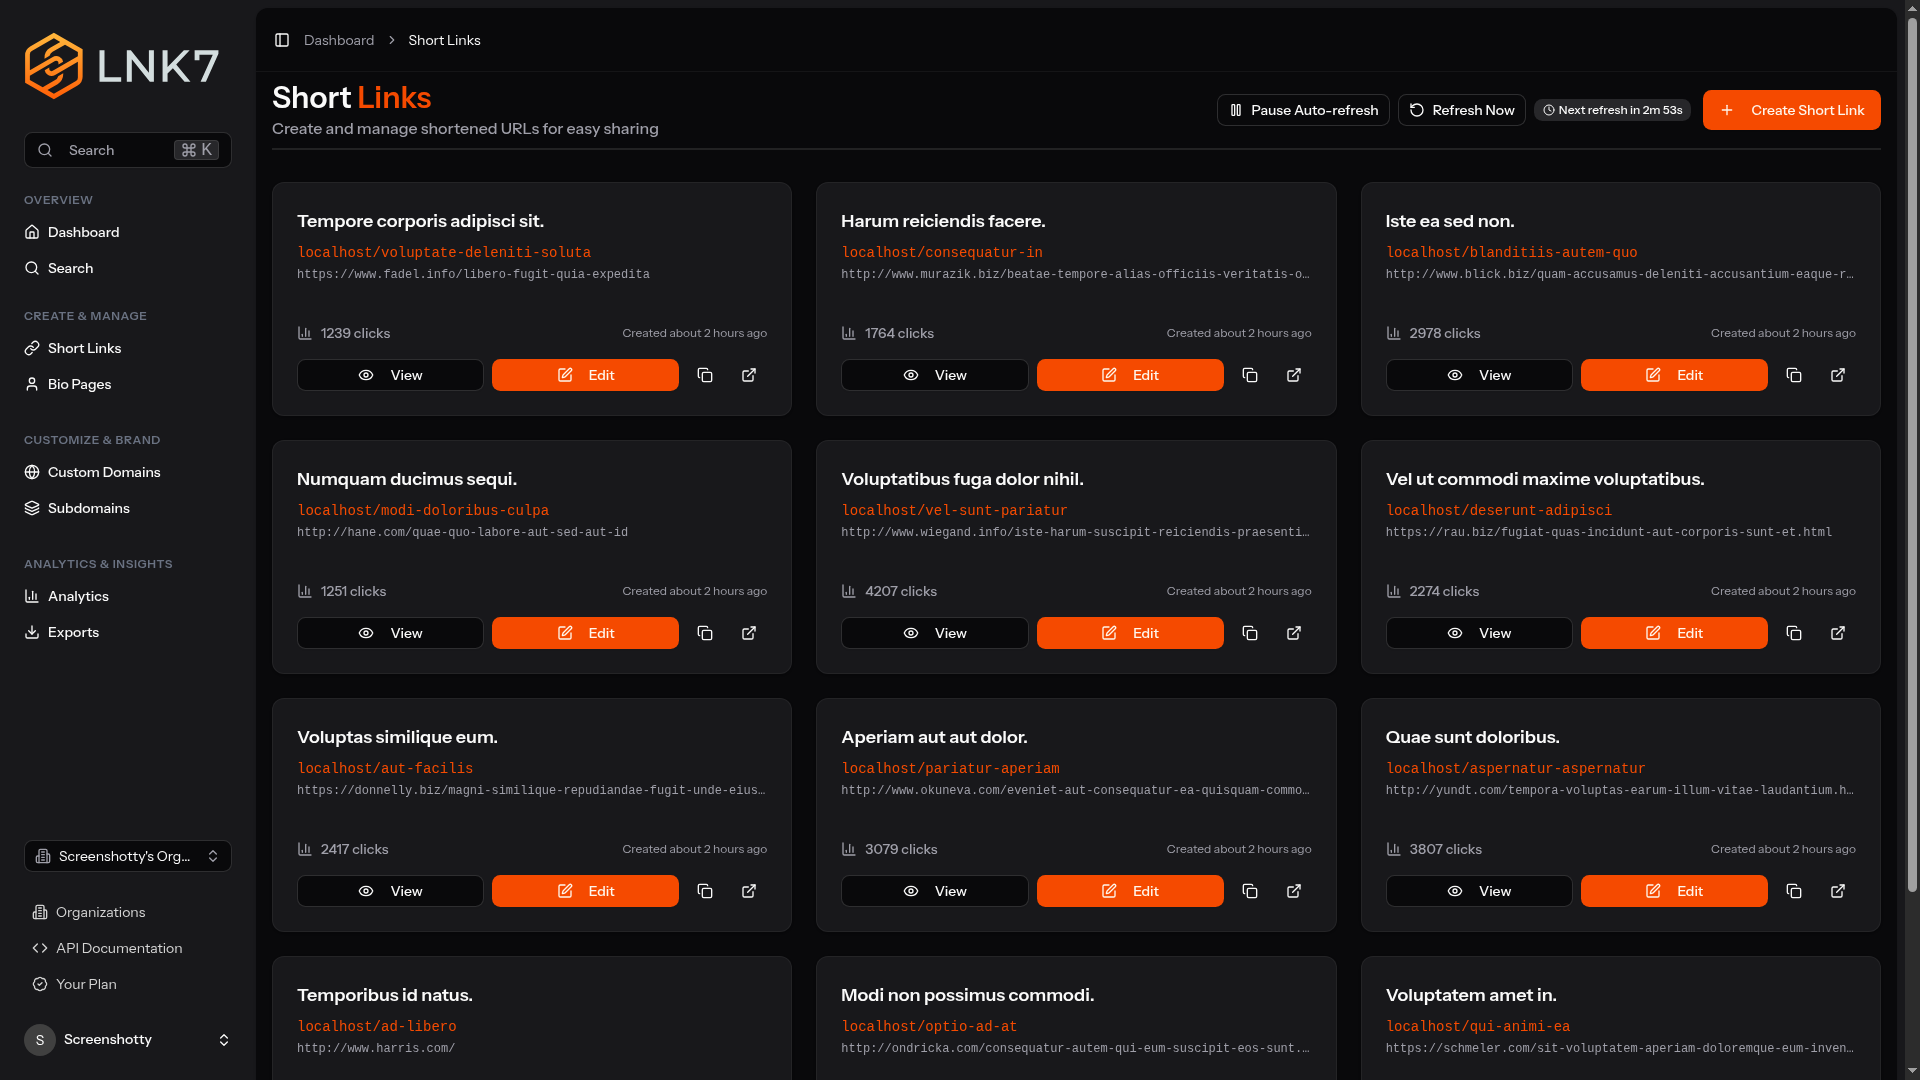Click Create Short Link button
1920x1080 pixels.
(1791, 110)
